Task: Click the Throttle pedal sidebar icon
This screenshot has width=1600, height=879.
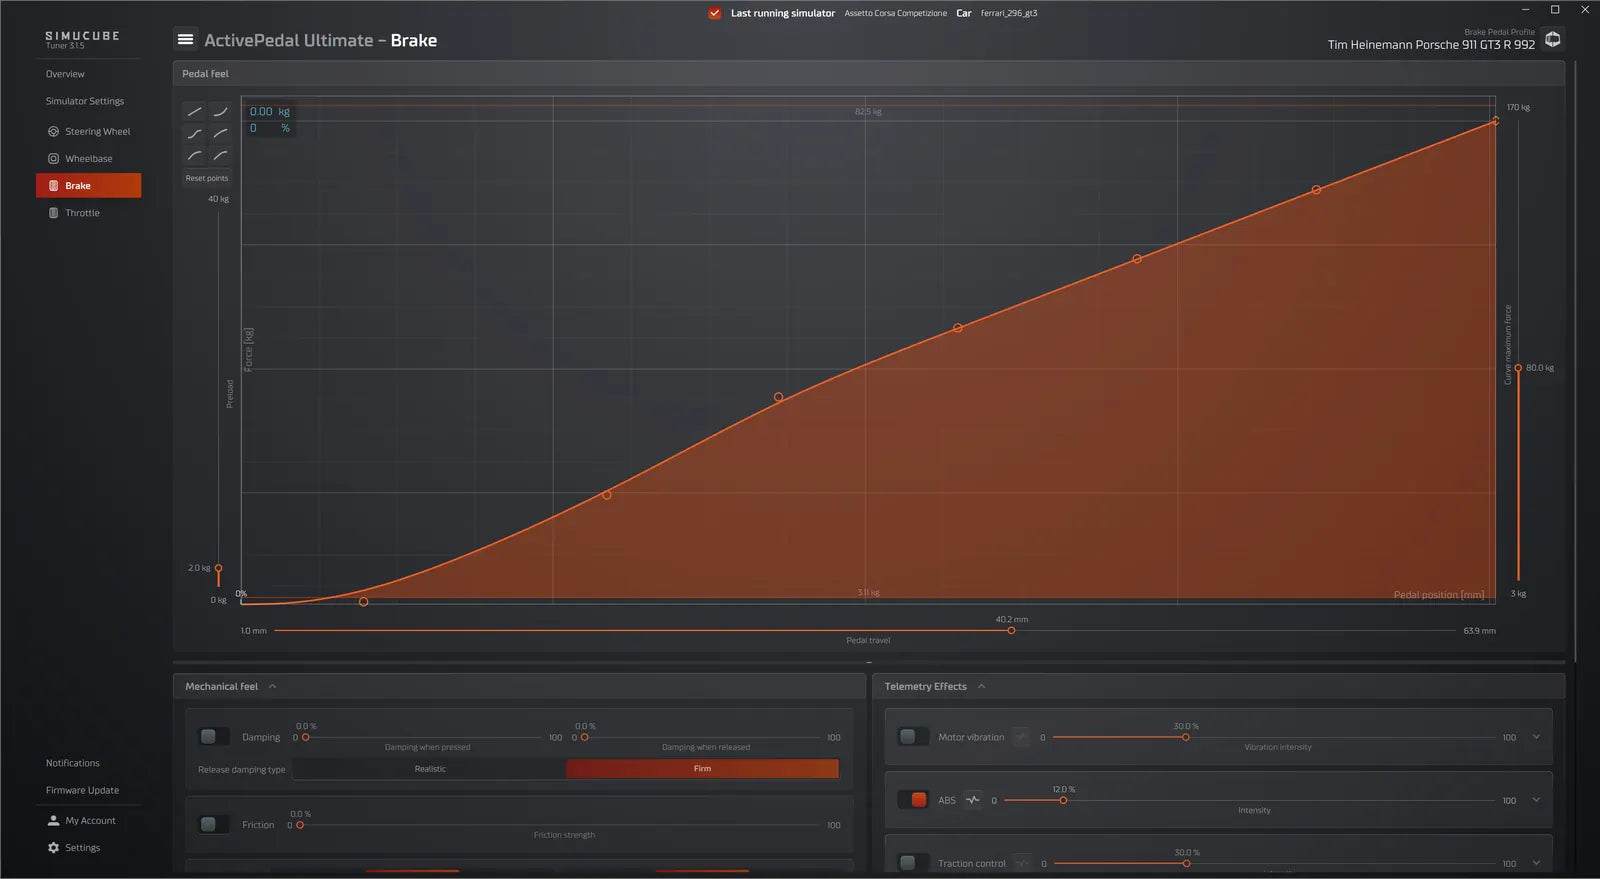Action: pos(53,213)
